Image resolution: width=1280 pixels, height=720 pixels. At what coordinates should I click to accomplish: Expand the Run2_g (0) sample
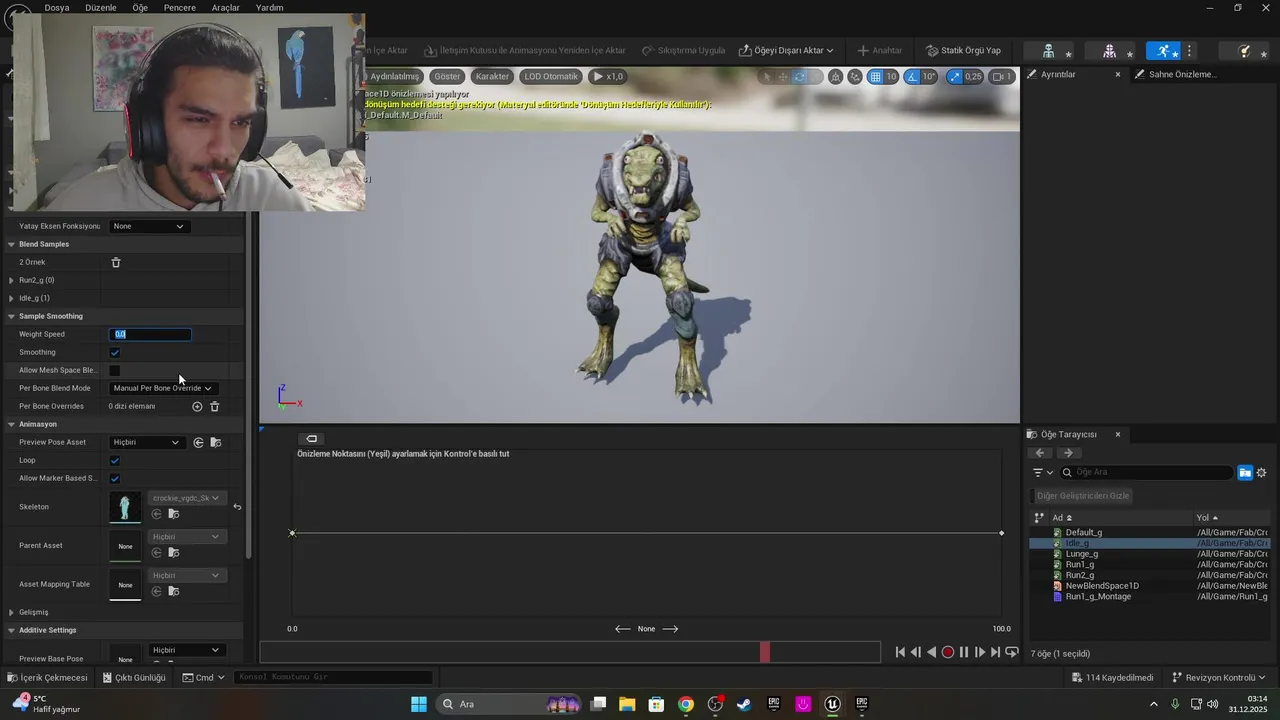point(11,280)
